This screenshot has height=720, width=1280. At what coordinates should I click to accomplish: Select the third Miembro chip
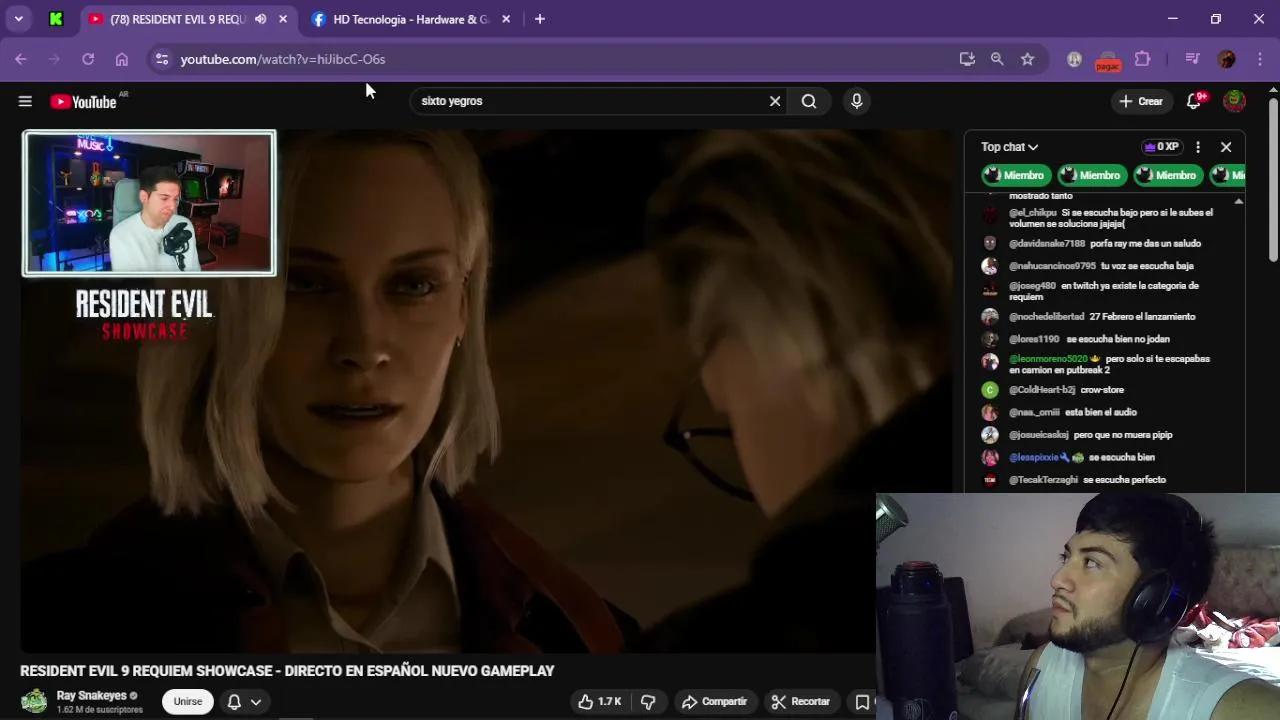(x=1168, y=175)
